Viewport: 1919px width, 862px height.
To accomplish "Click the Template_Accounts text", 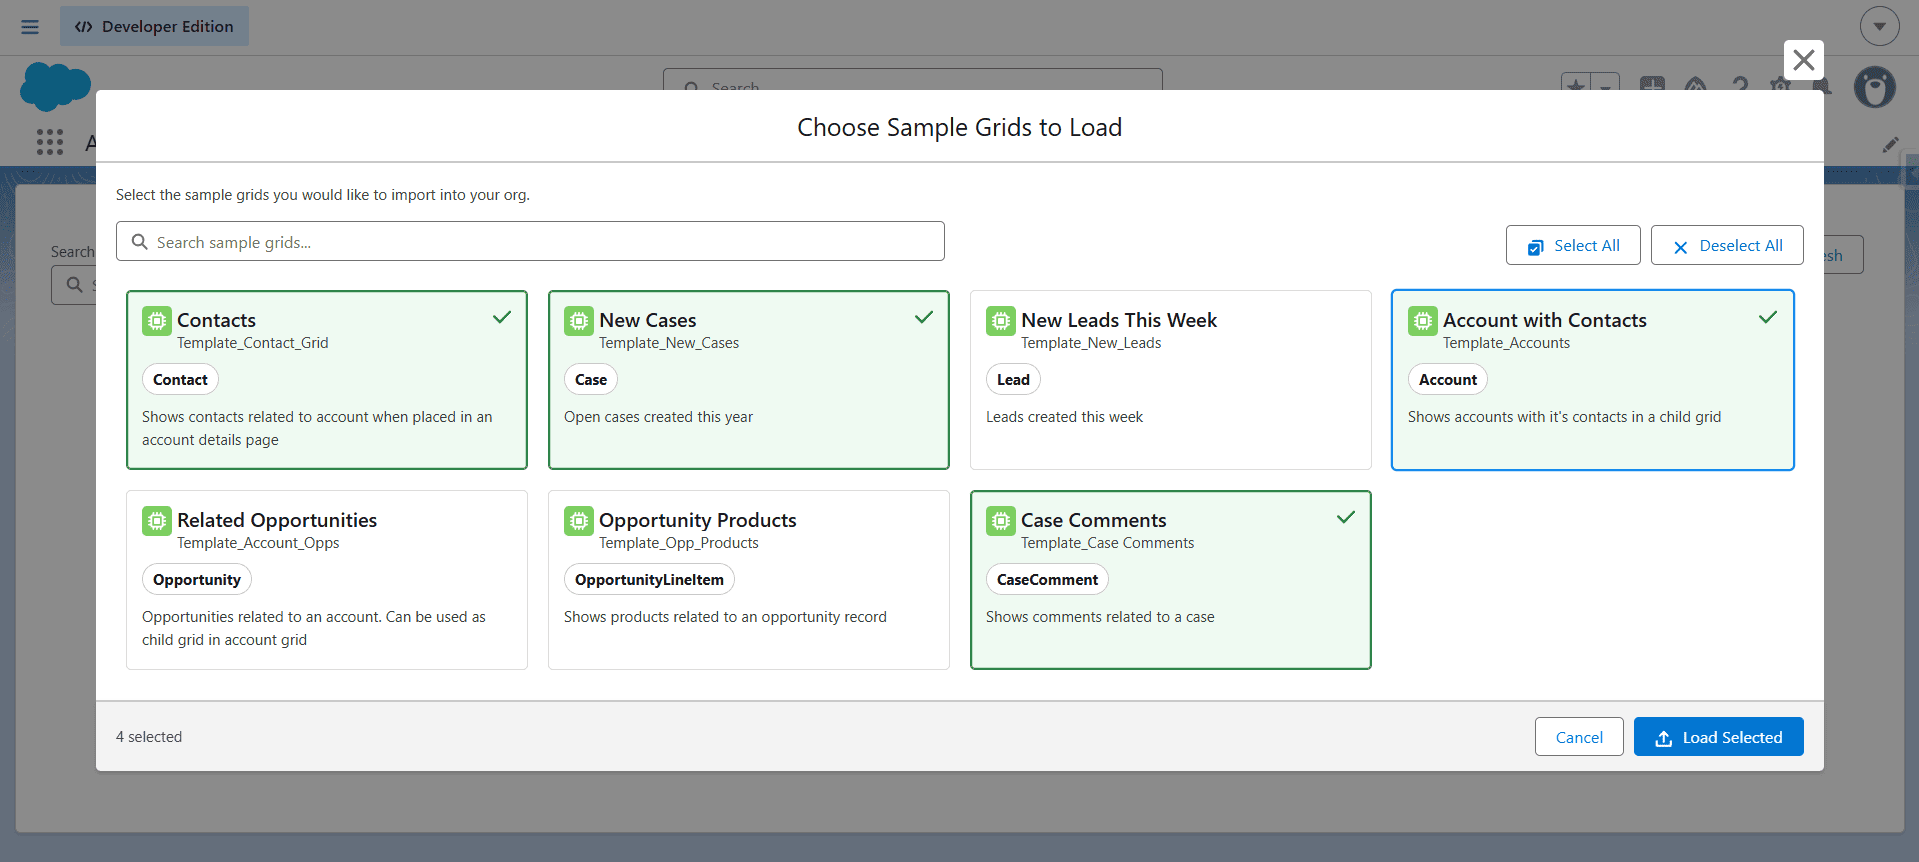I will pyautogui.click(x=1506, y=343).
